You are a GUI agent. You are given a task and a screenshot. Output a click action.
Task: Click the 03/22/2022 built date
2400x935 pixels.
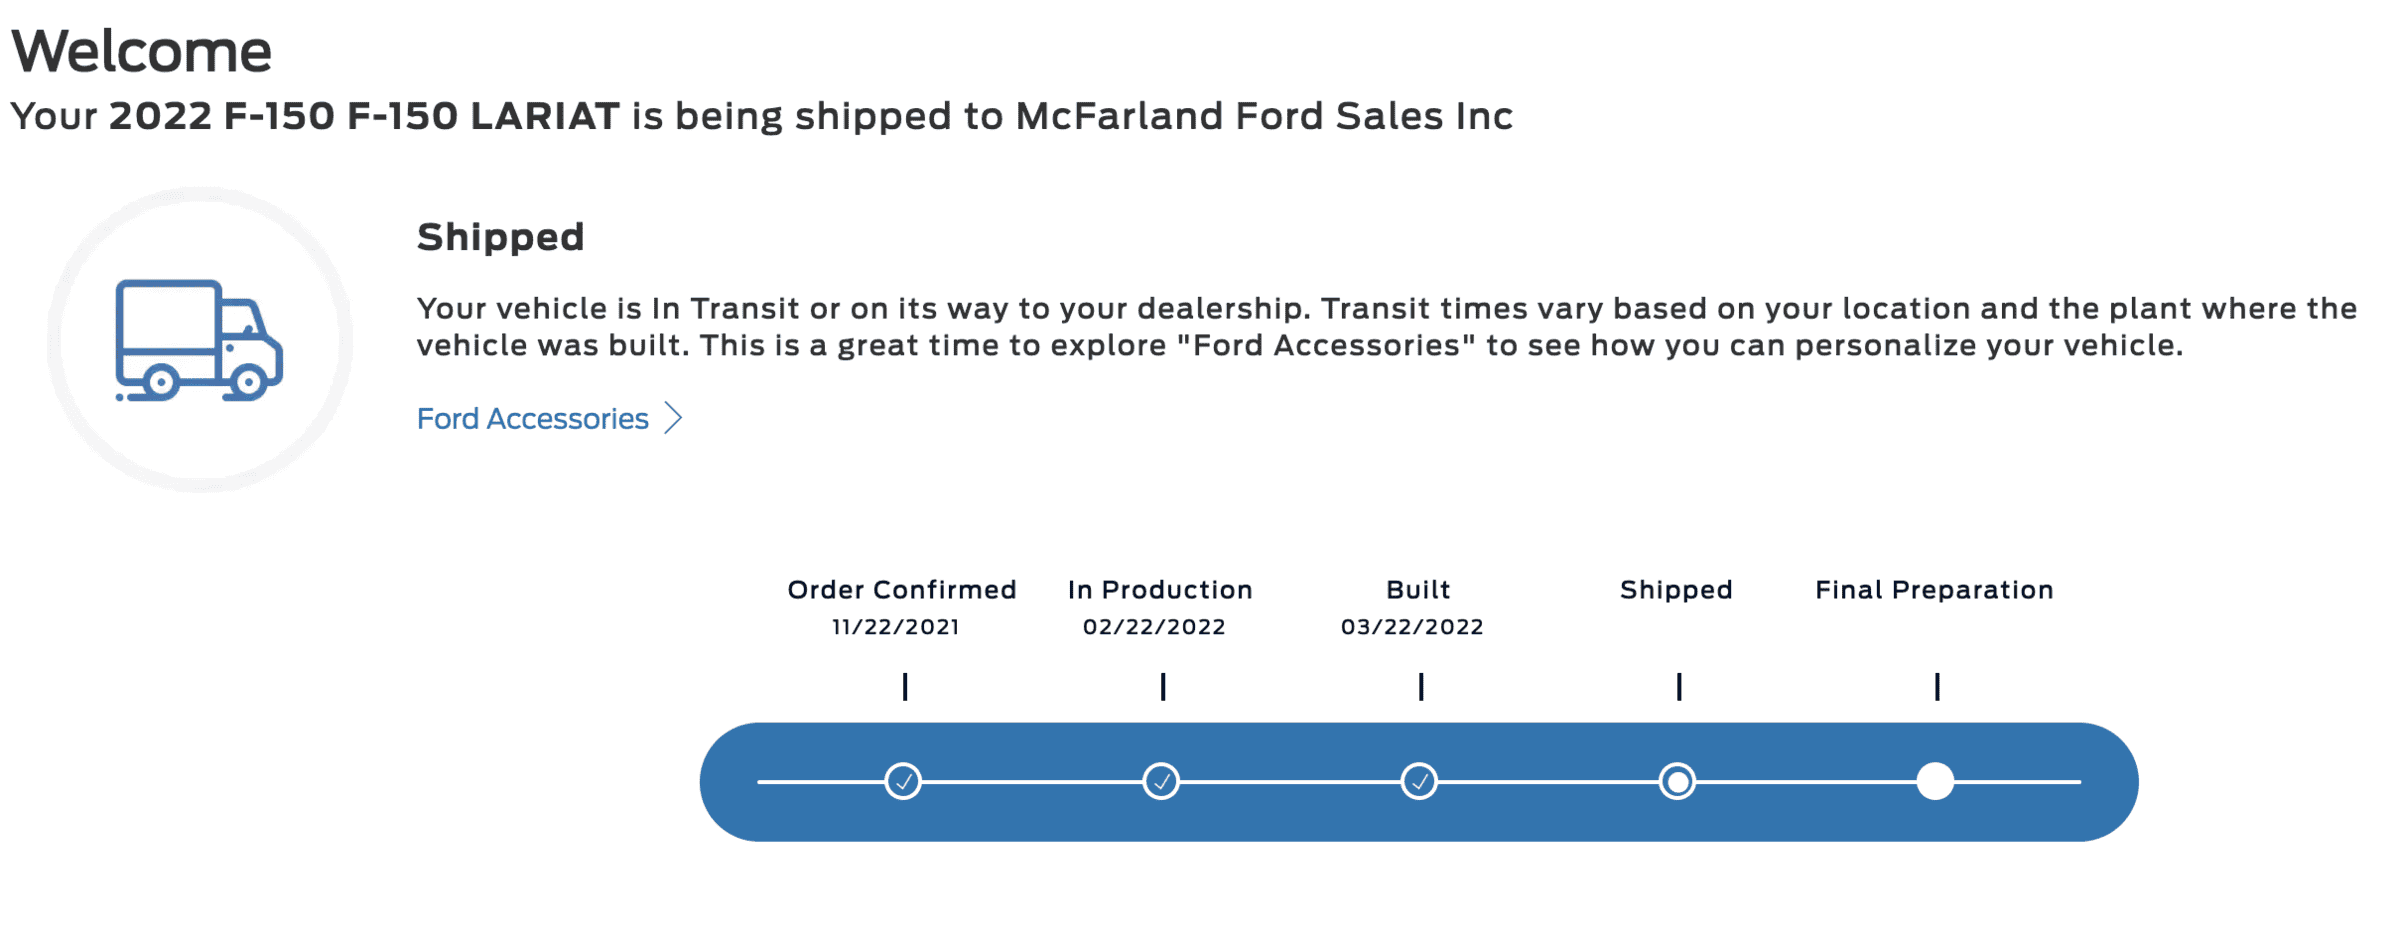pos(1412,627)
